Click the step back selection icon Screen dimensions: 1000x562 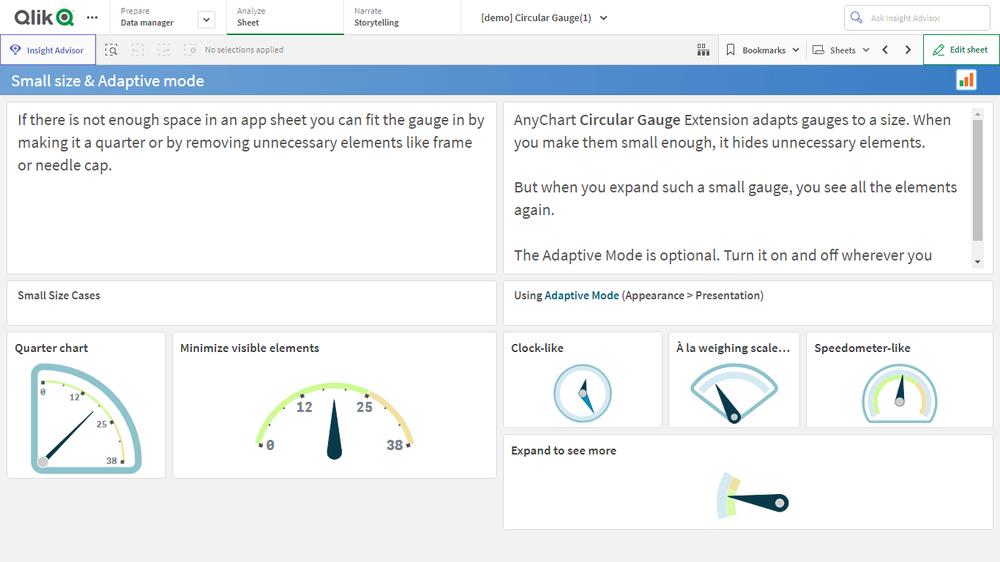coord(138,50)
